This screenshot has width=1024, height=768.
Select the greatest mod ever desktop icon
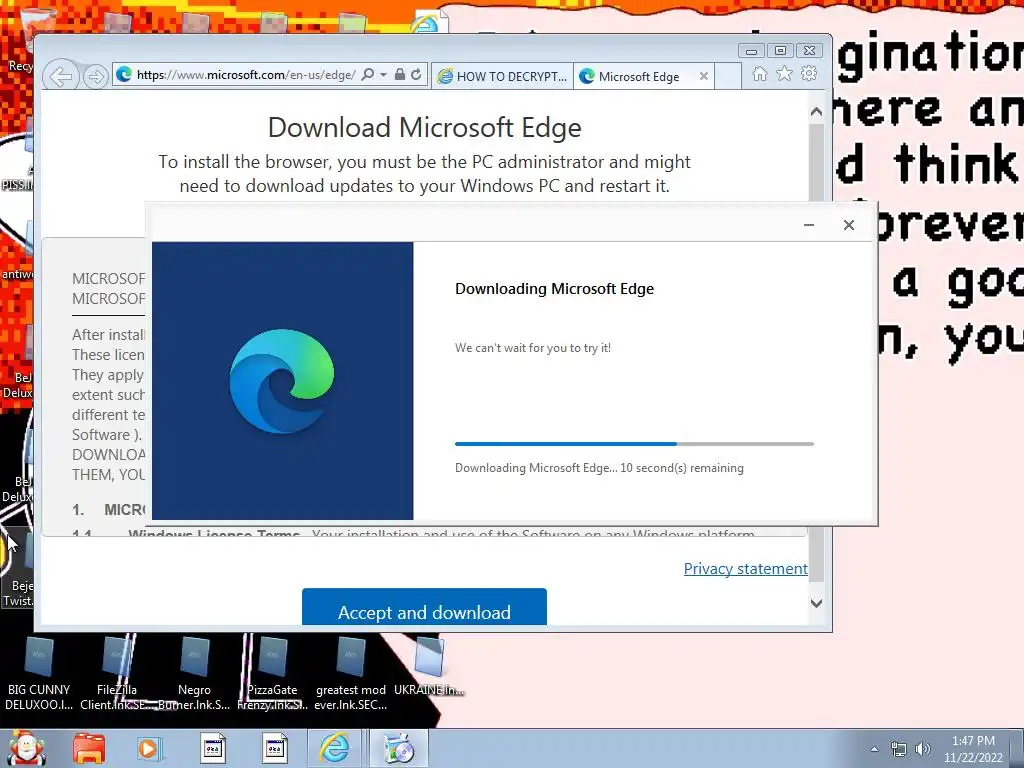pyautogui.click(x=351, y=675)
